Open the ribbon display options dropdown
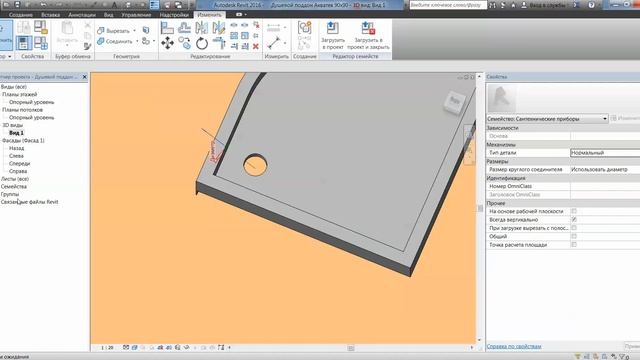This screenshot has width=640, height=360. [x=246, y=15]
